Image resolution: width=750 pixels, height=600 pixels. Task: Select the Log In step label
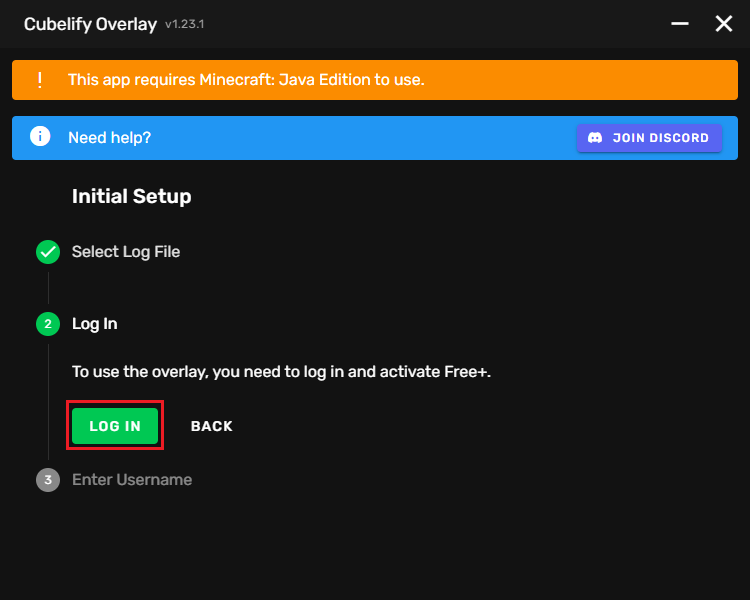click(94, 324)
